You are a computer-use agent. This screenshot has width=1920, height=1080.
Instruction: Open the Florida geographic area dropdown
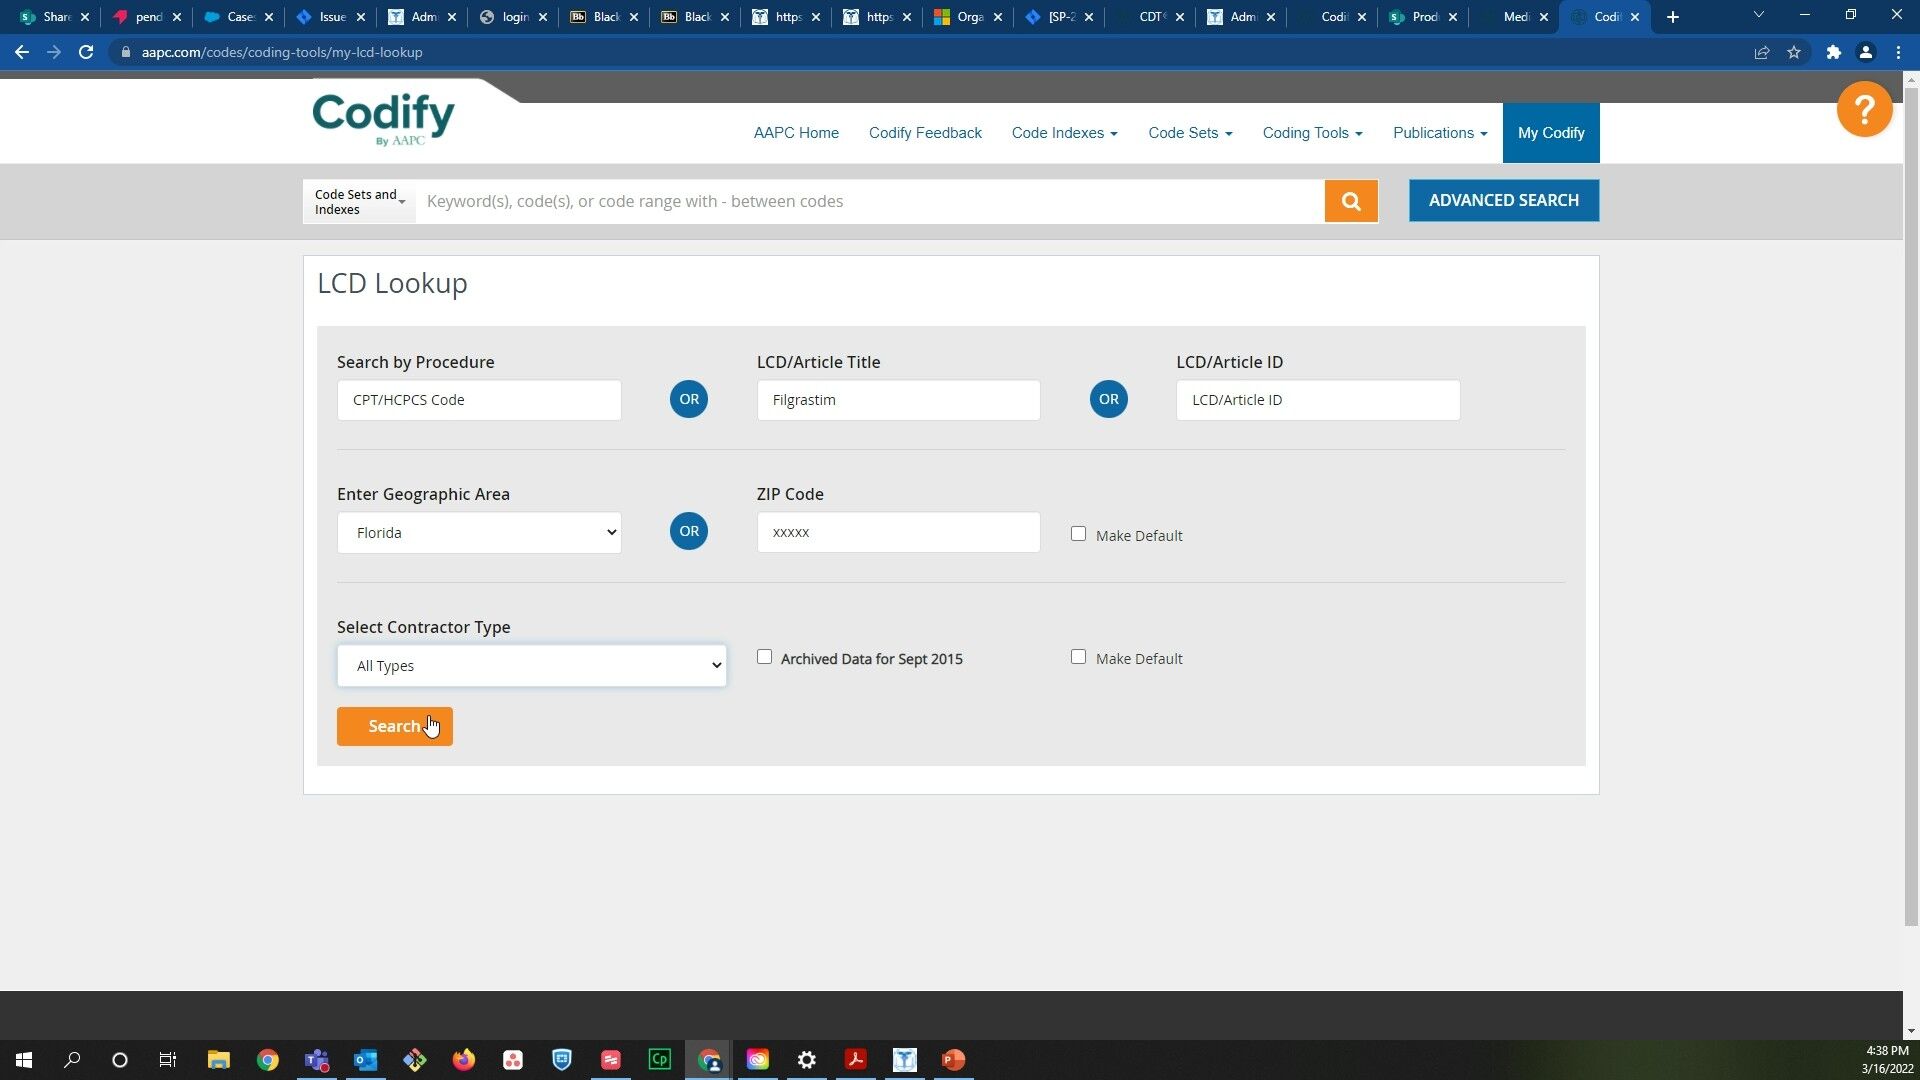[478, 532]
